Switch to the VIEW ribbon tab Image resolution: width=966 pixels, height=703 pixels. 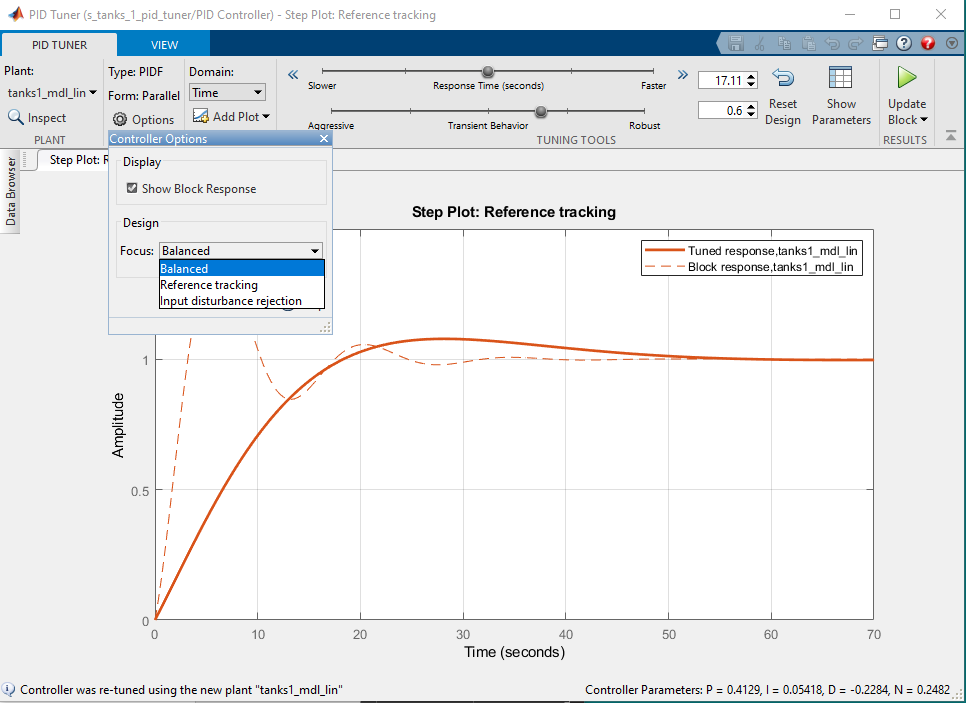164,45
